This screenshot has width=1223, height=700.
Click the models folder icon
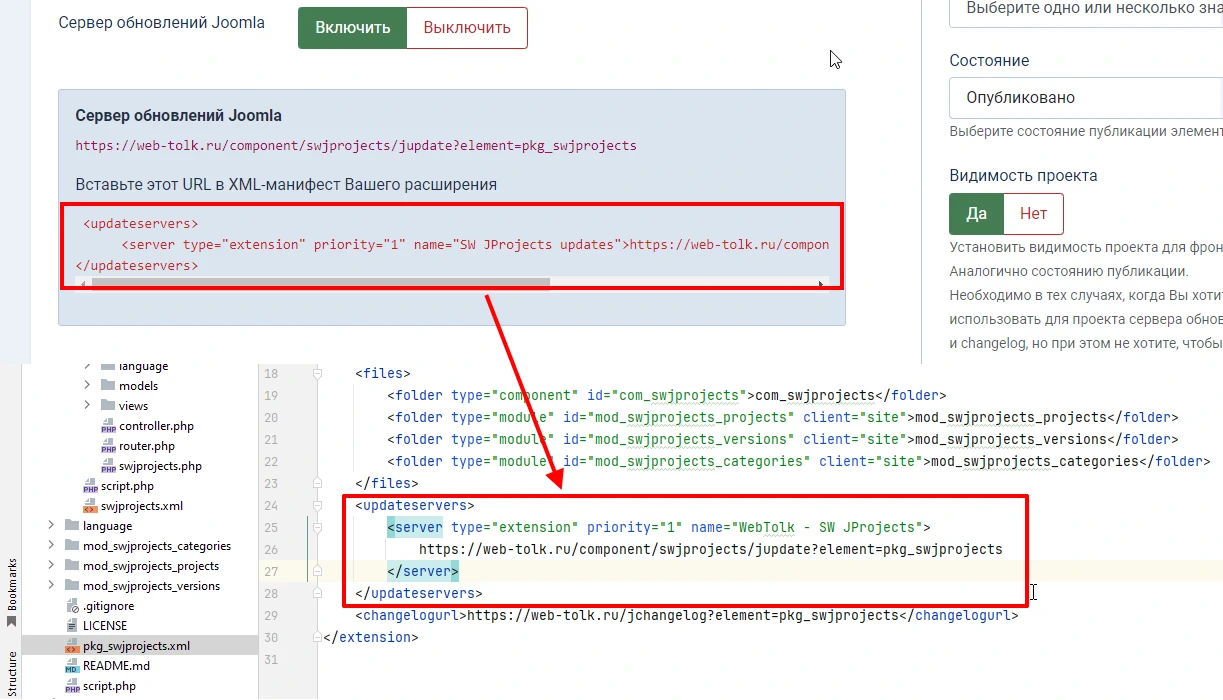(x=109, y=386)
